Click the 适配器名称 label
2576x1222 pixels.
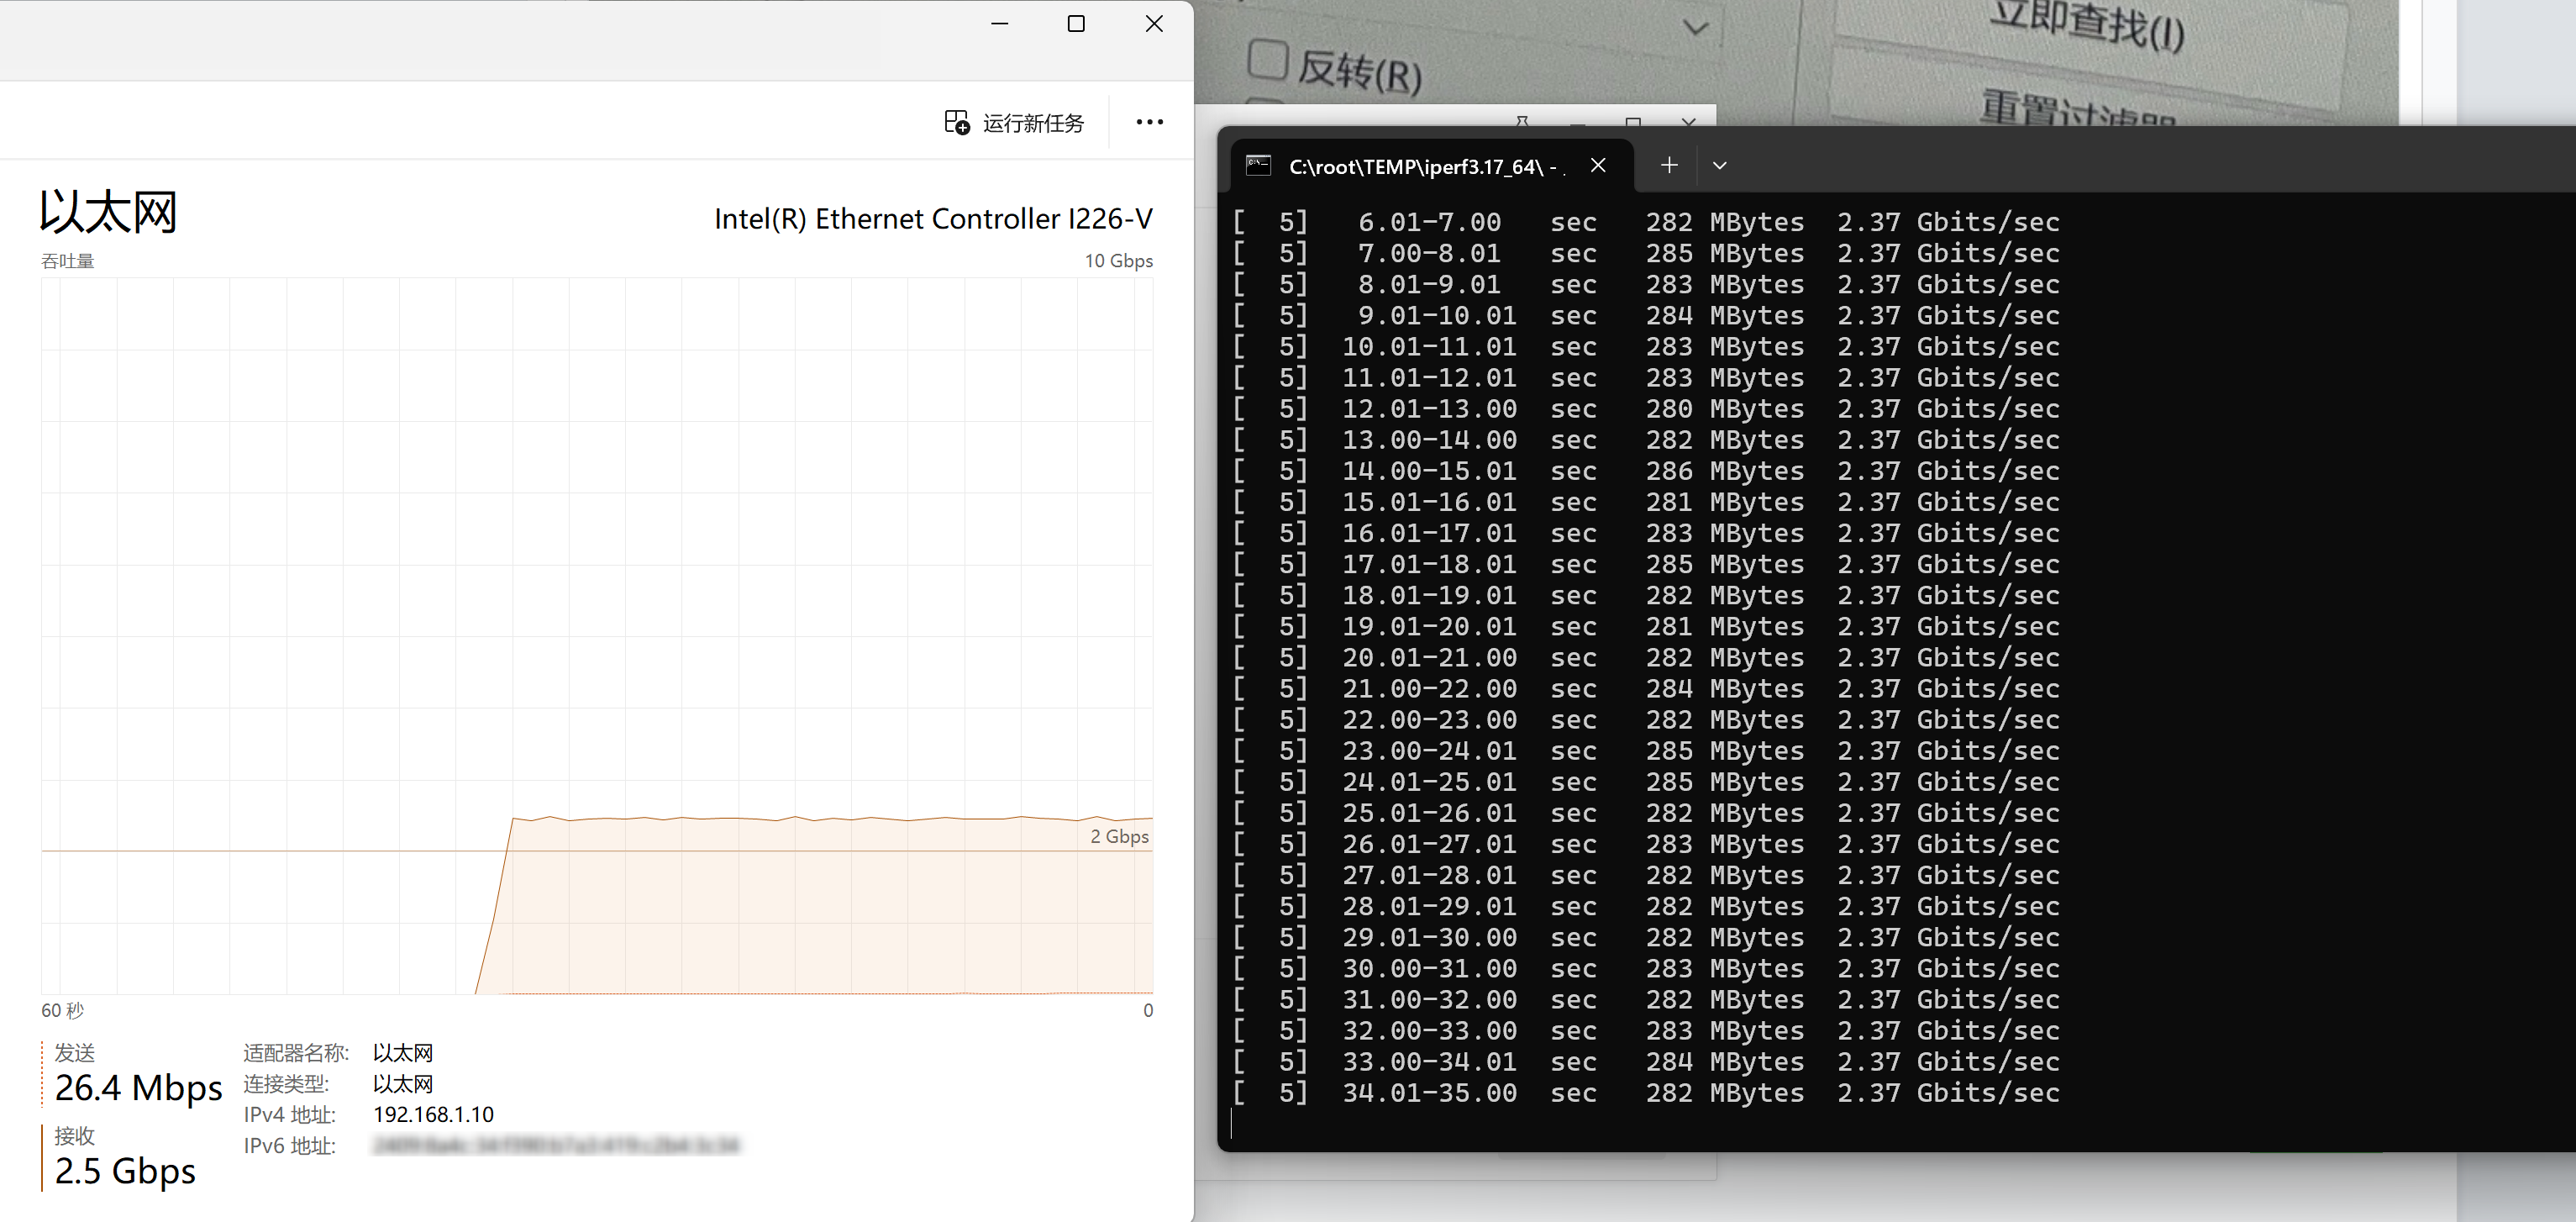click(296, 1053)
